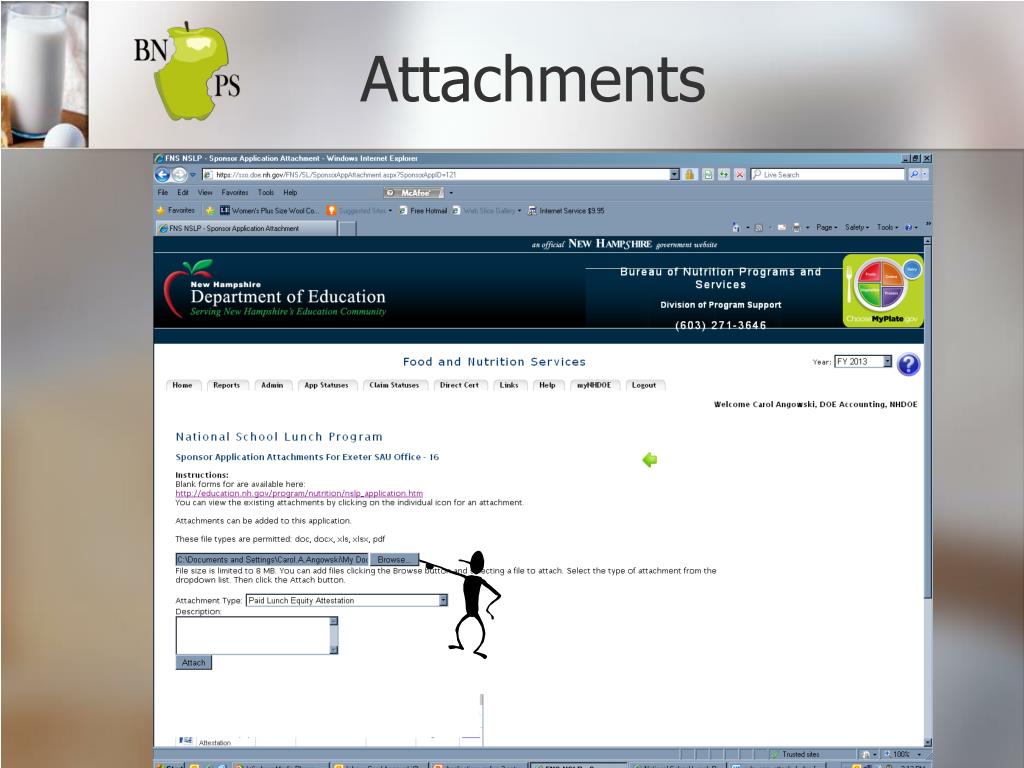The image size is (1024, 768).
Task: Stop loading with the red X icon
Action: [739, 174]
